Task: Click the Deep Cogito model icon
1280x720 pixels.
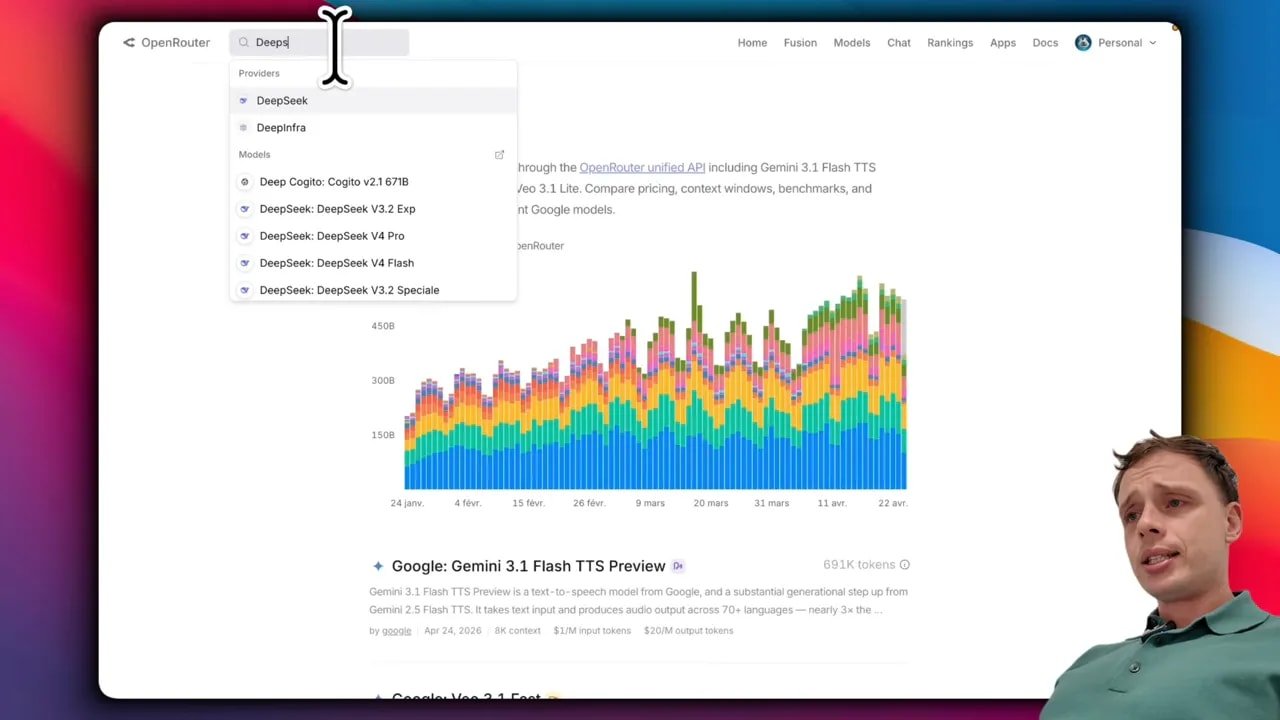Action: point(244,181)
